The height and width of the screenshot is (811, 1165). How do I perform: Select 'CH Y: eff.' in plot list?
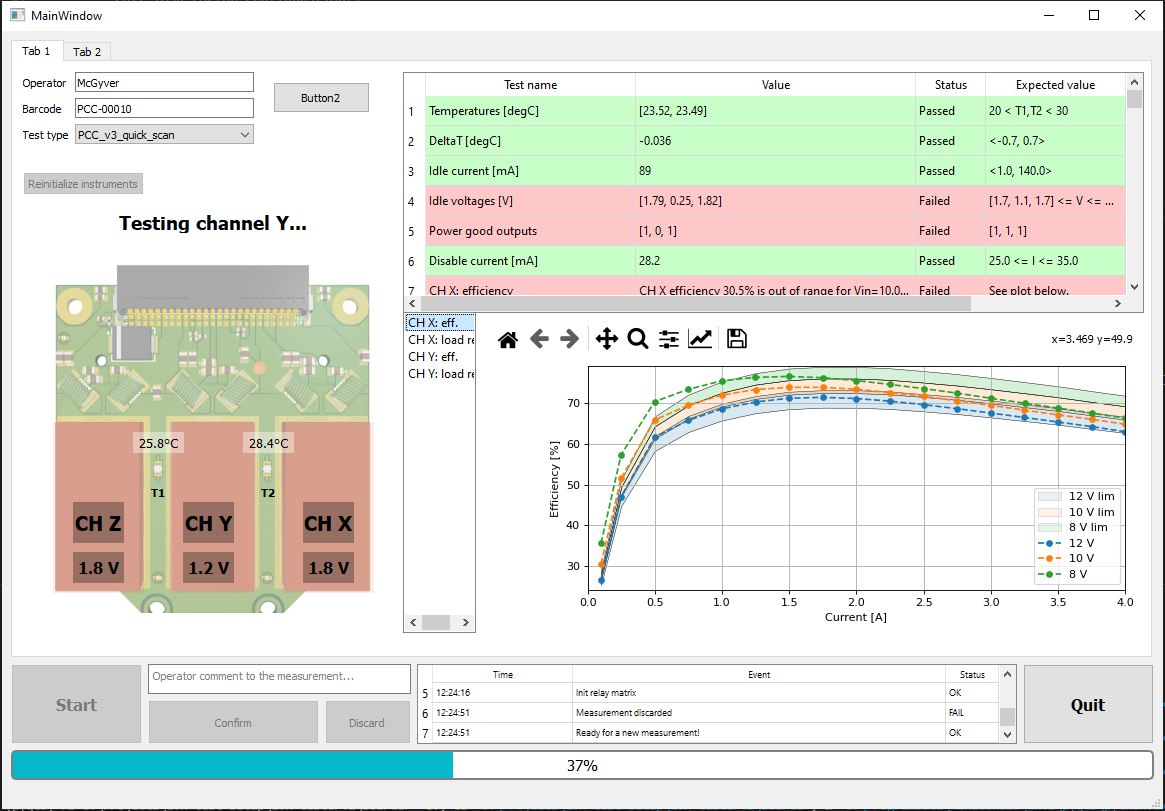tap(433, 357)
